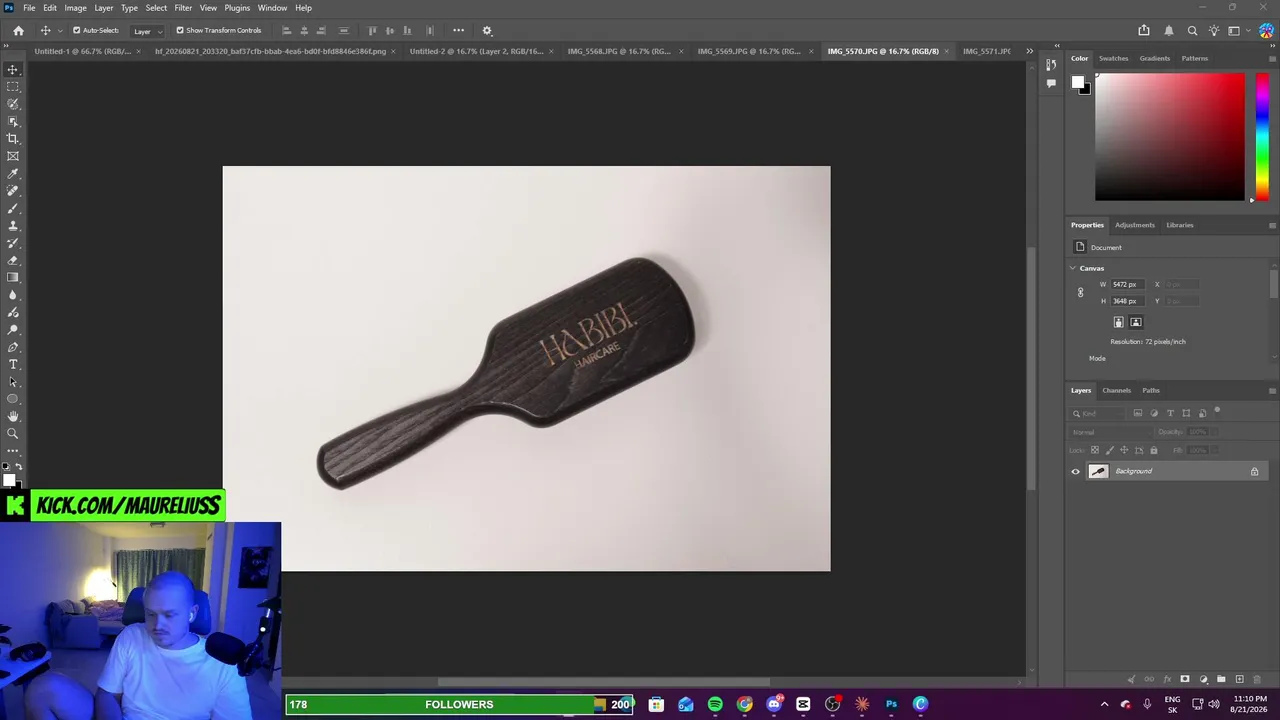Open Chrome from the taskbar
The height and width of the screenshot is (720, 1280).
pyautogui.click(x=745, y=704)
